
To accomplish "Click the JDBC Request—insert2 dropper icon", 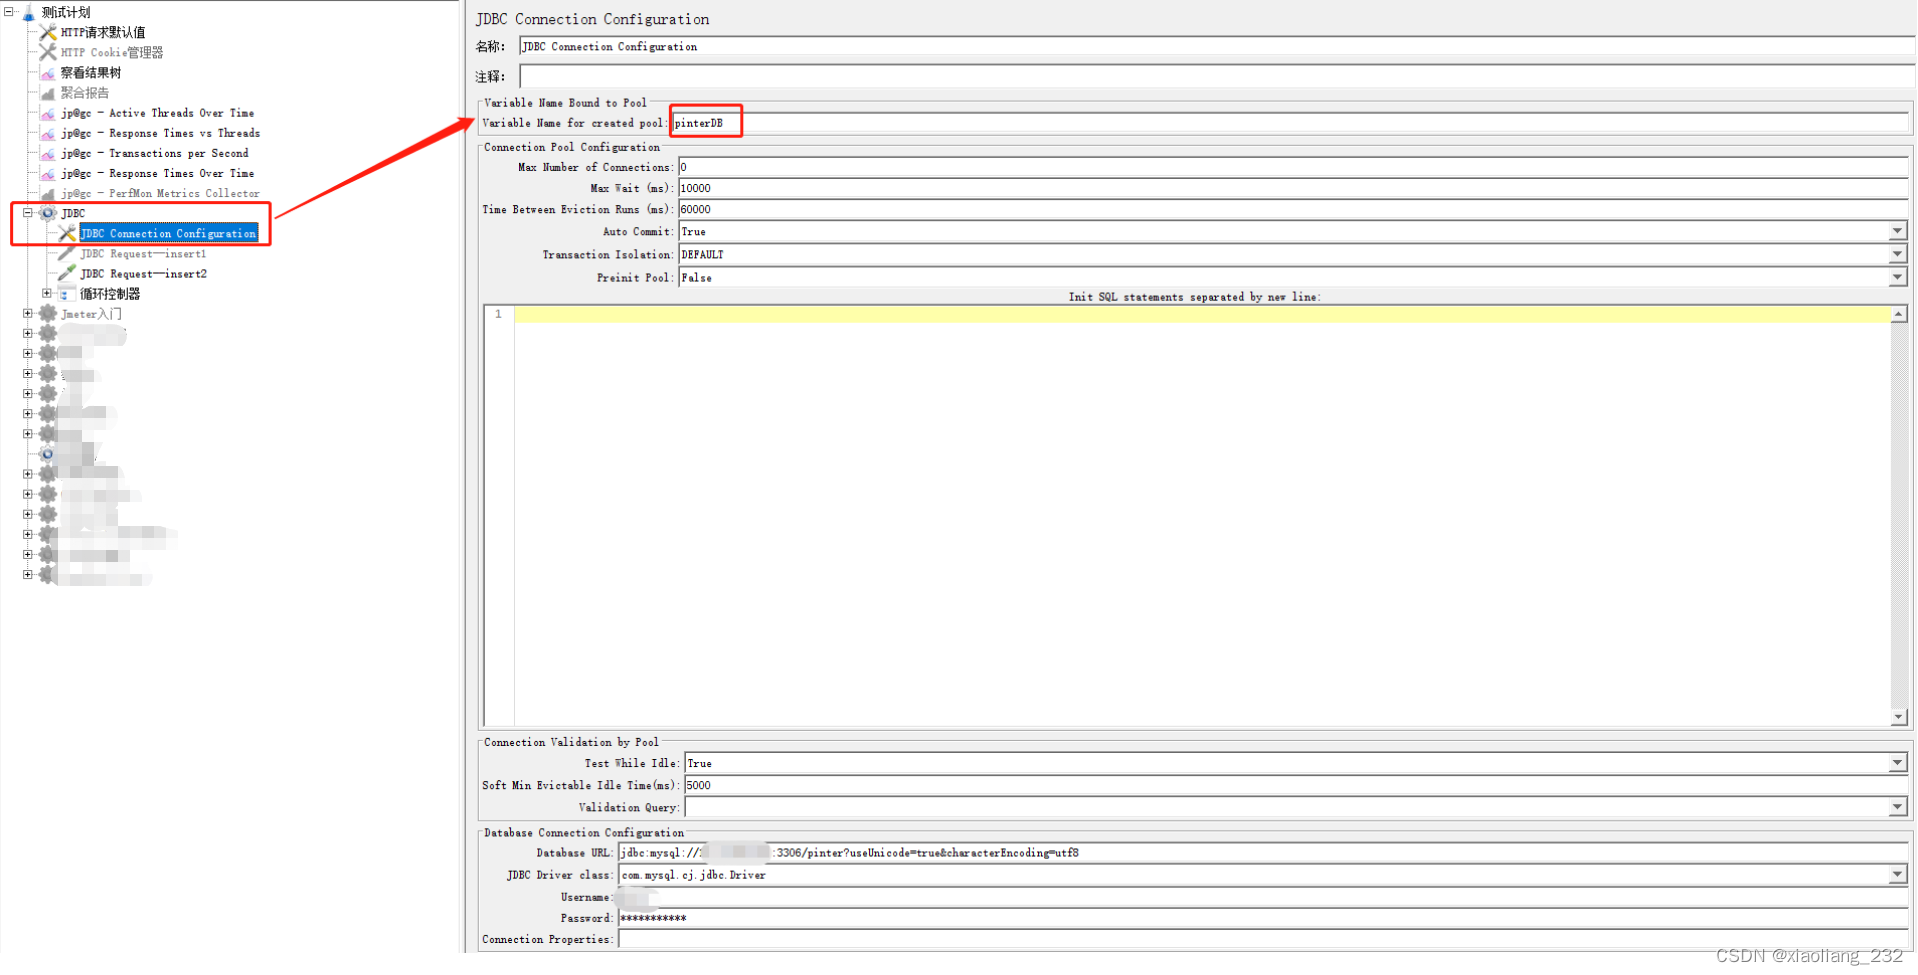I will coord(65,273).
